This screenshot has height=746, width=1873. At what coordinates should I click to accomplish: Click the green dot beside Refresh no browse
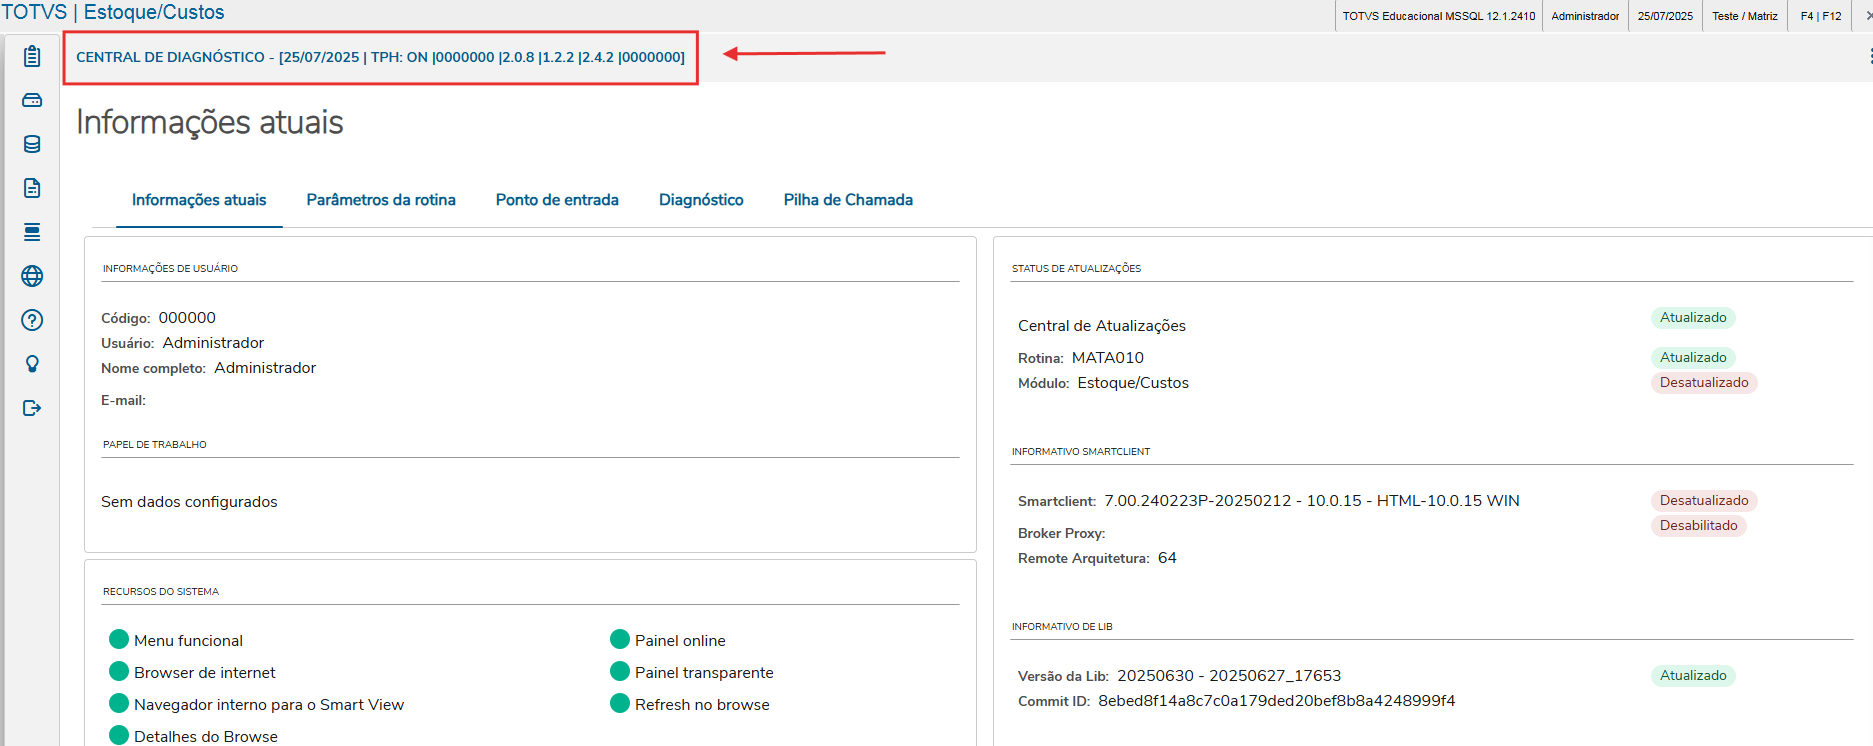point(620,703)
